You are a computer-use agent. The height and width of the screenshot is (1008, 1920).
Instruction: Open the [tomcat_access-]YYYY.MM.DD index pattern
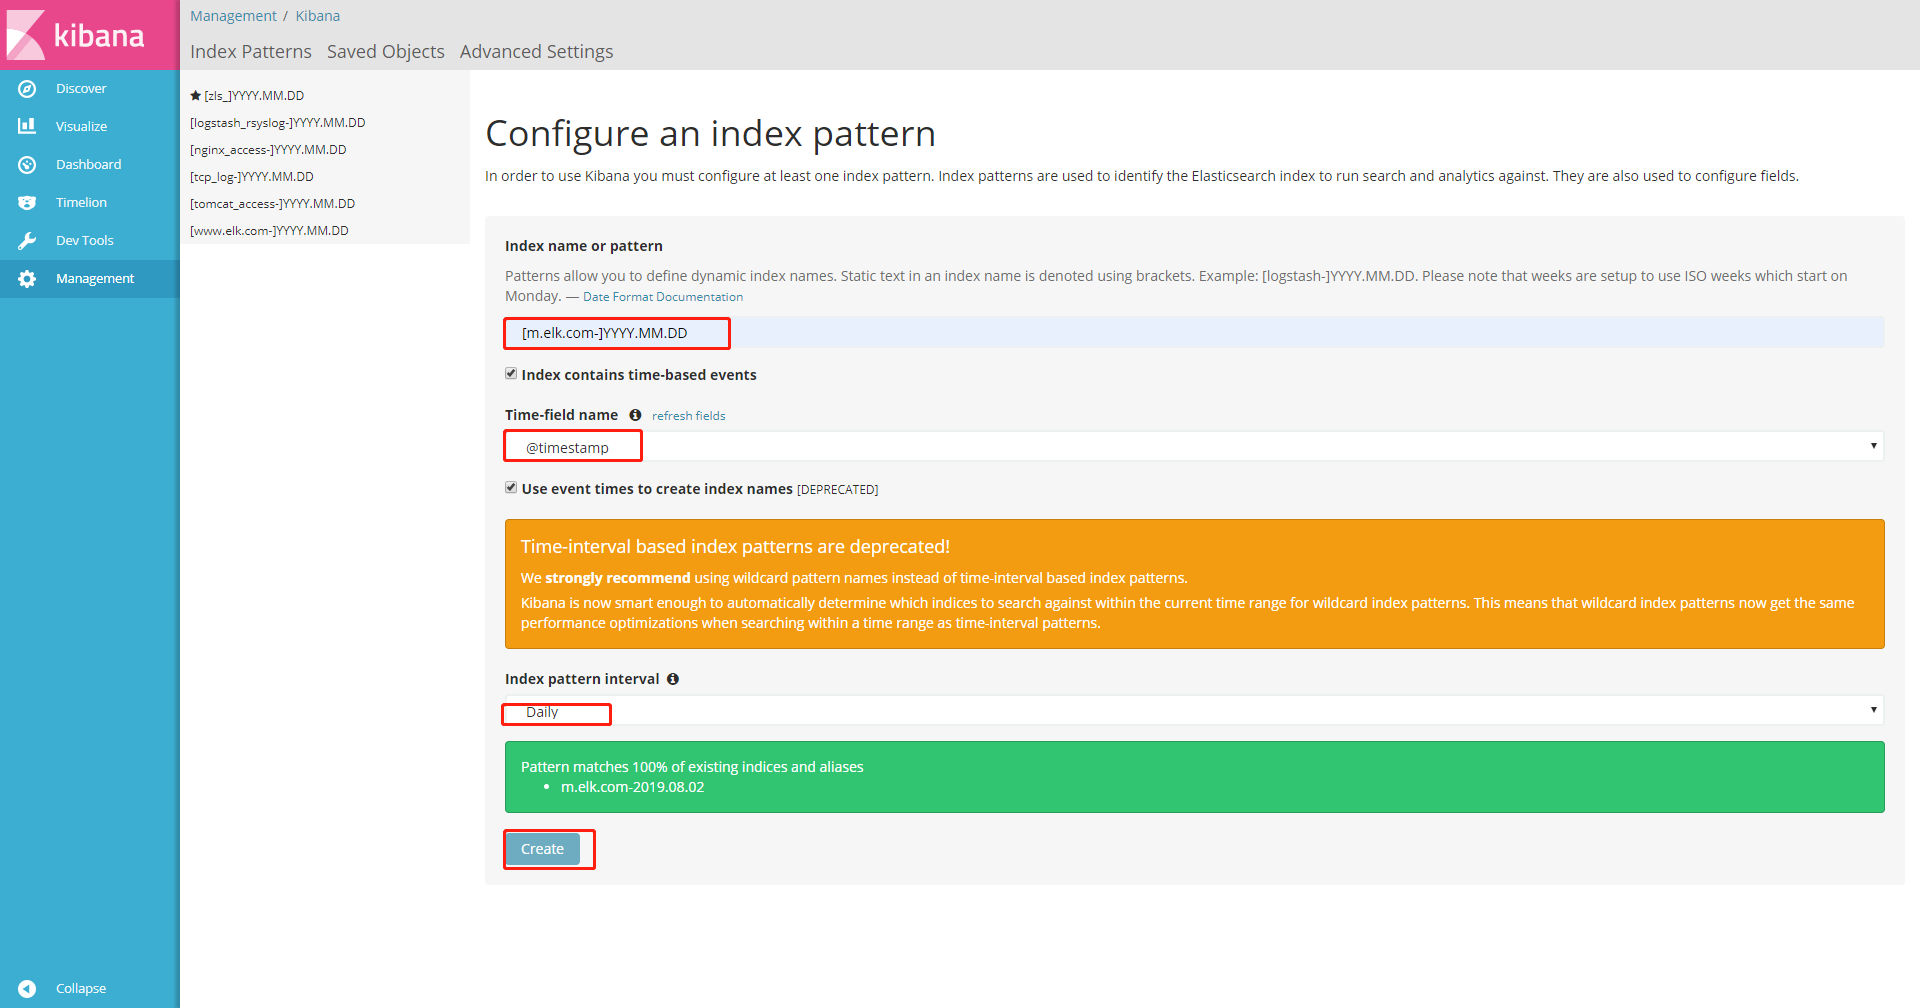pos(273,204)
